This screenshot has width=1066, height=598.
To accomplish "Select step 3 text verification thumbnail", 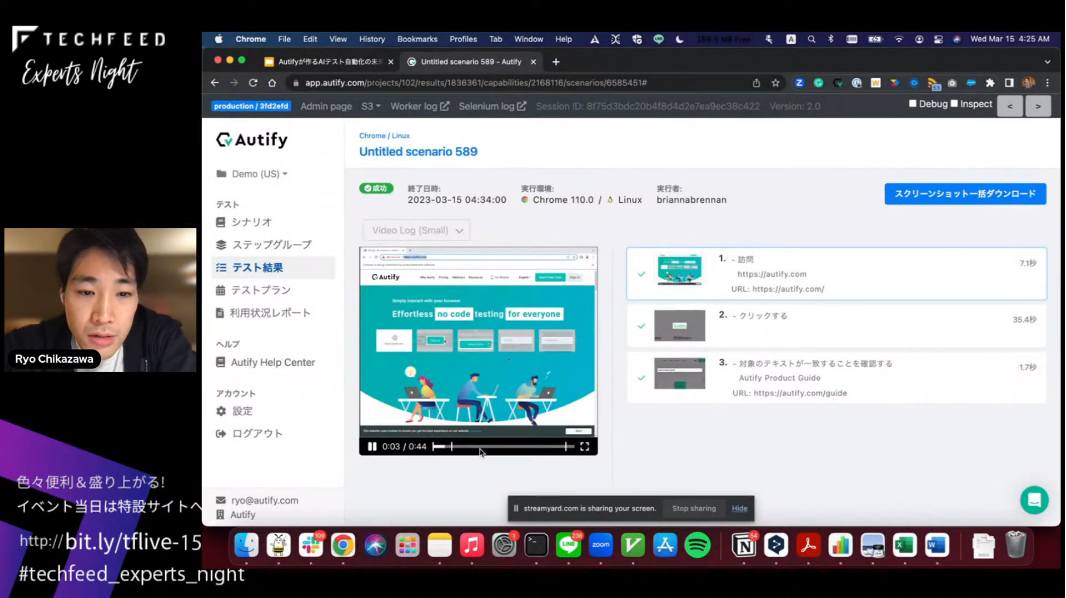I will click(679, 374).
